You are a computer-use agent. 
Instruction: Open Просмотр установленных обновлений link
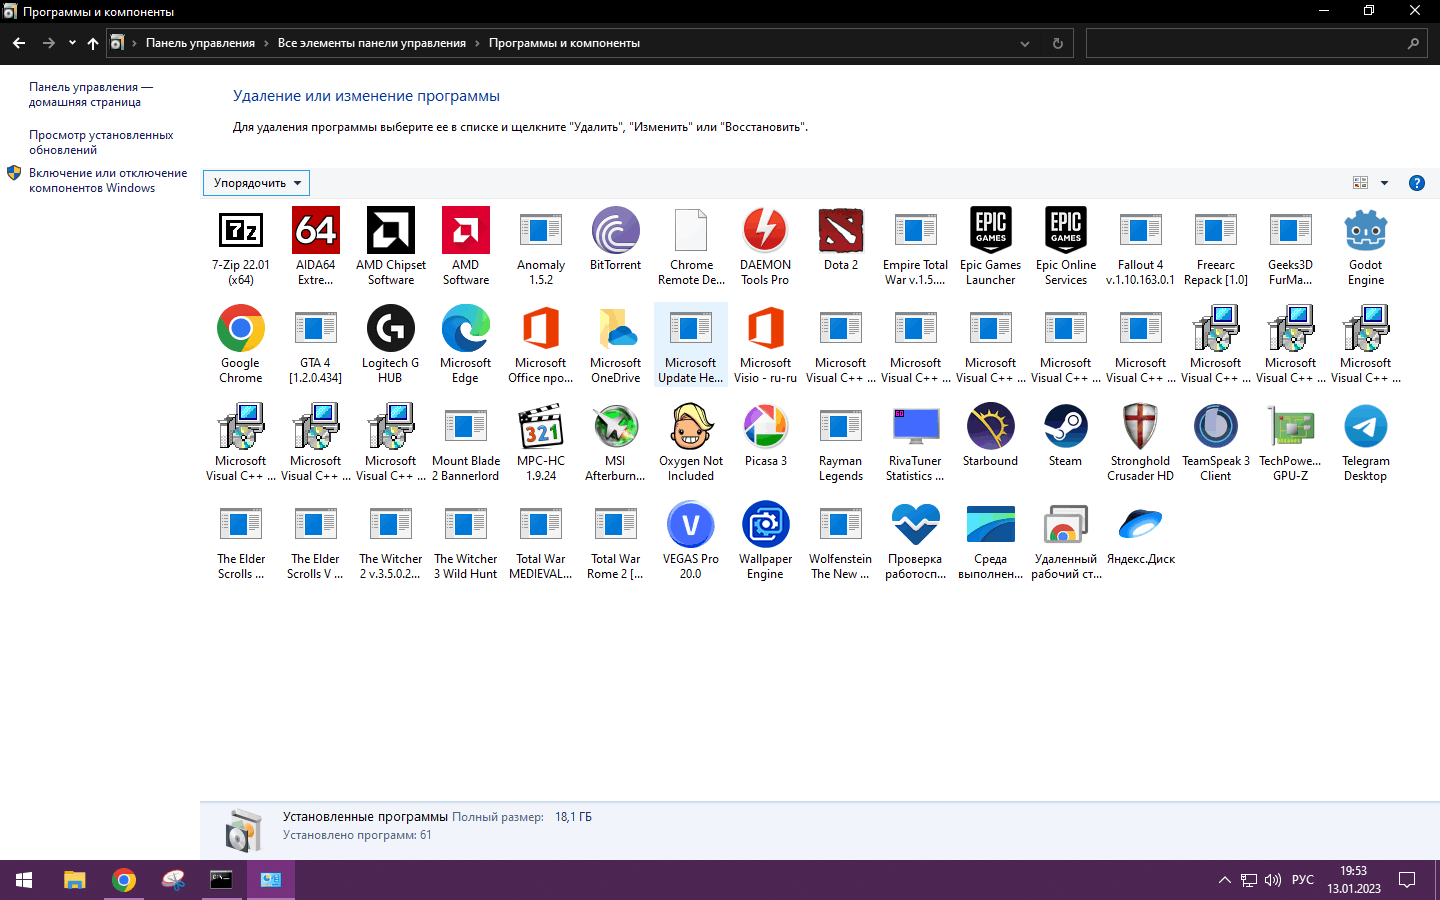tap(101, 142)
